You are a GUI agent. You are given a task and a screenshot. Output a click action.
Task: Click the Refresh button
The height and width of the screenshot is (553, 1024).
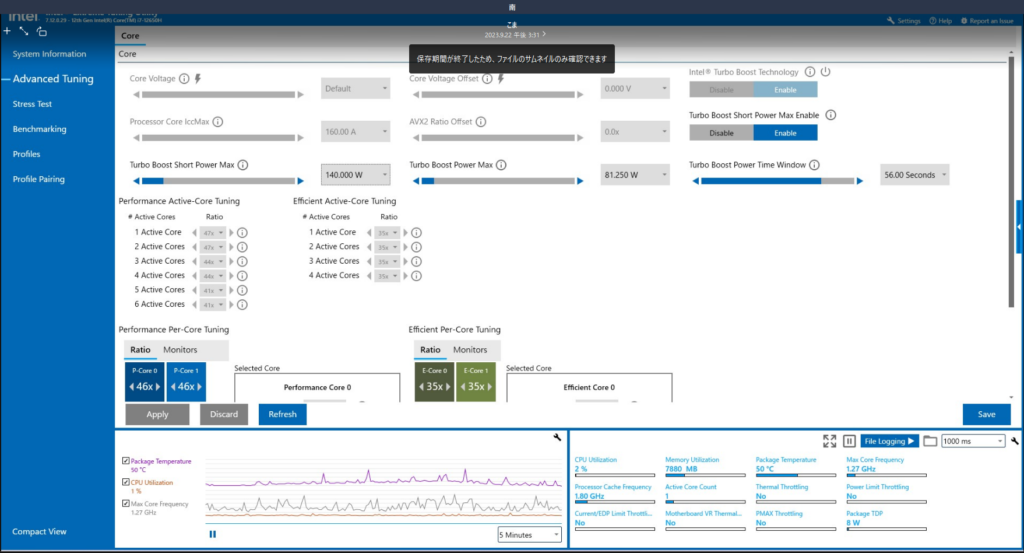(282, 414)
